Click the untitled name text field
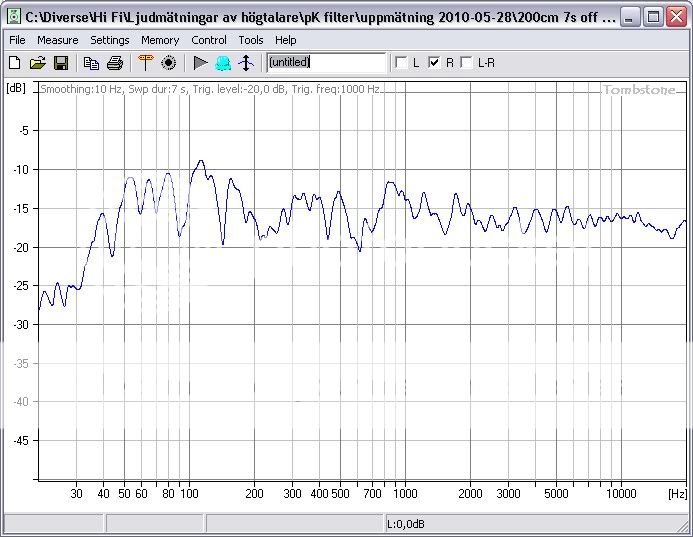This screenshot has height=537, width=693. coord(325,63)
